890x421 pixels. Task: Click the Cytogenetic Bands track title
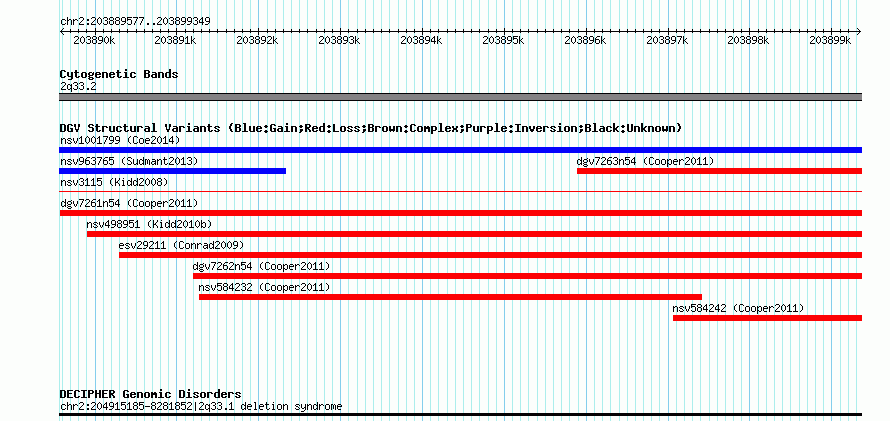[x=119, y=74]
